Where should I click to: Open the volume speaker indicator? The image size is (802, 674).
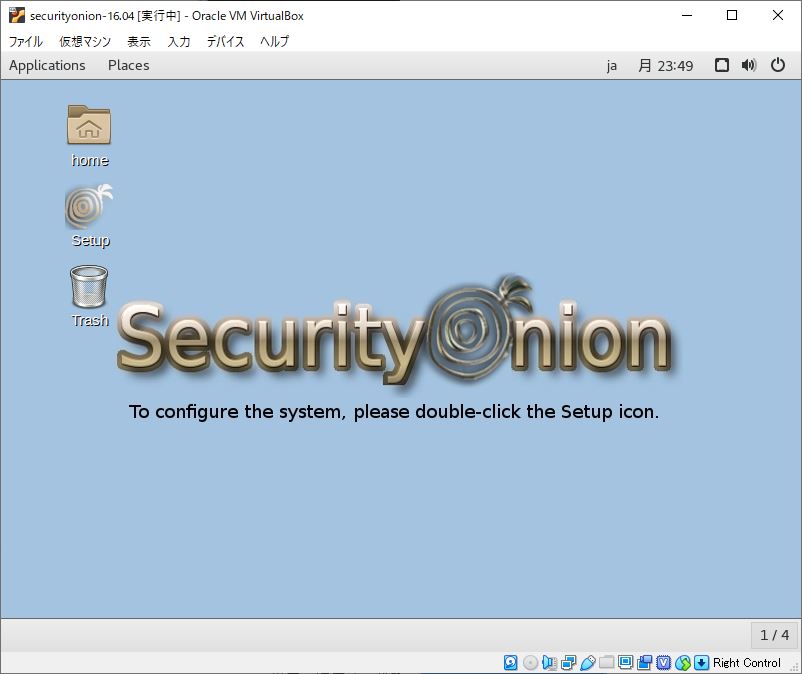point(749,65)
